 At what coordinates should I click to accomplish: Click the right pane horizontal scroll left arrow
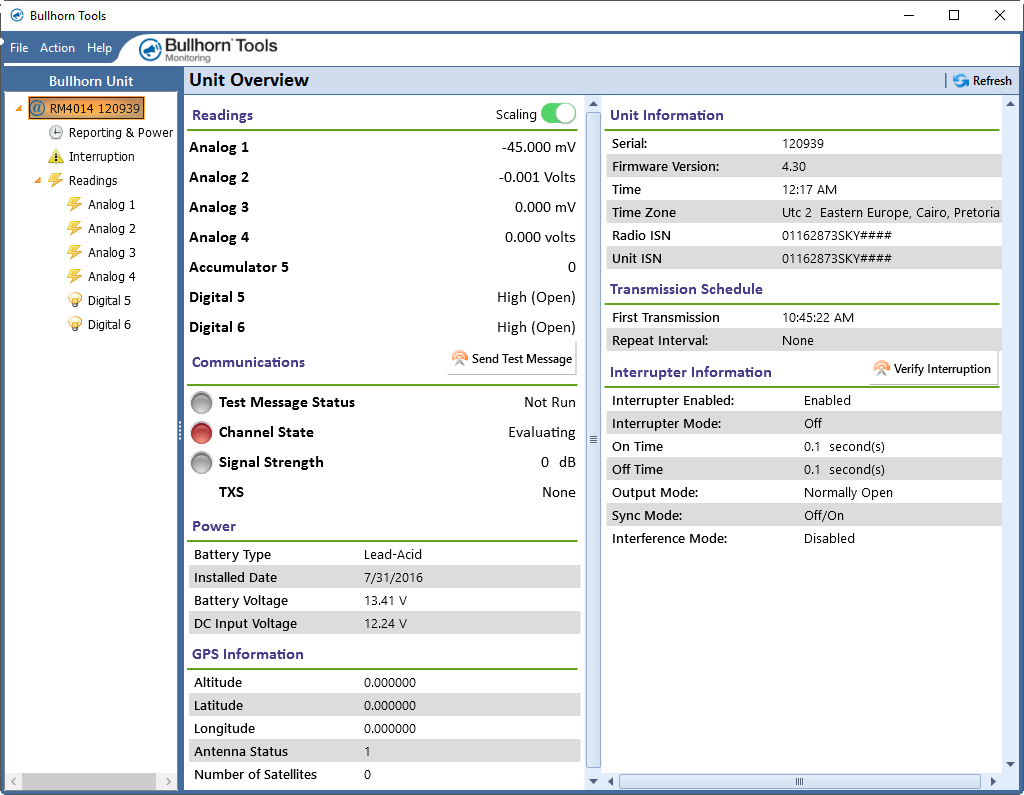[x=611, y=781]
